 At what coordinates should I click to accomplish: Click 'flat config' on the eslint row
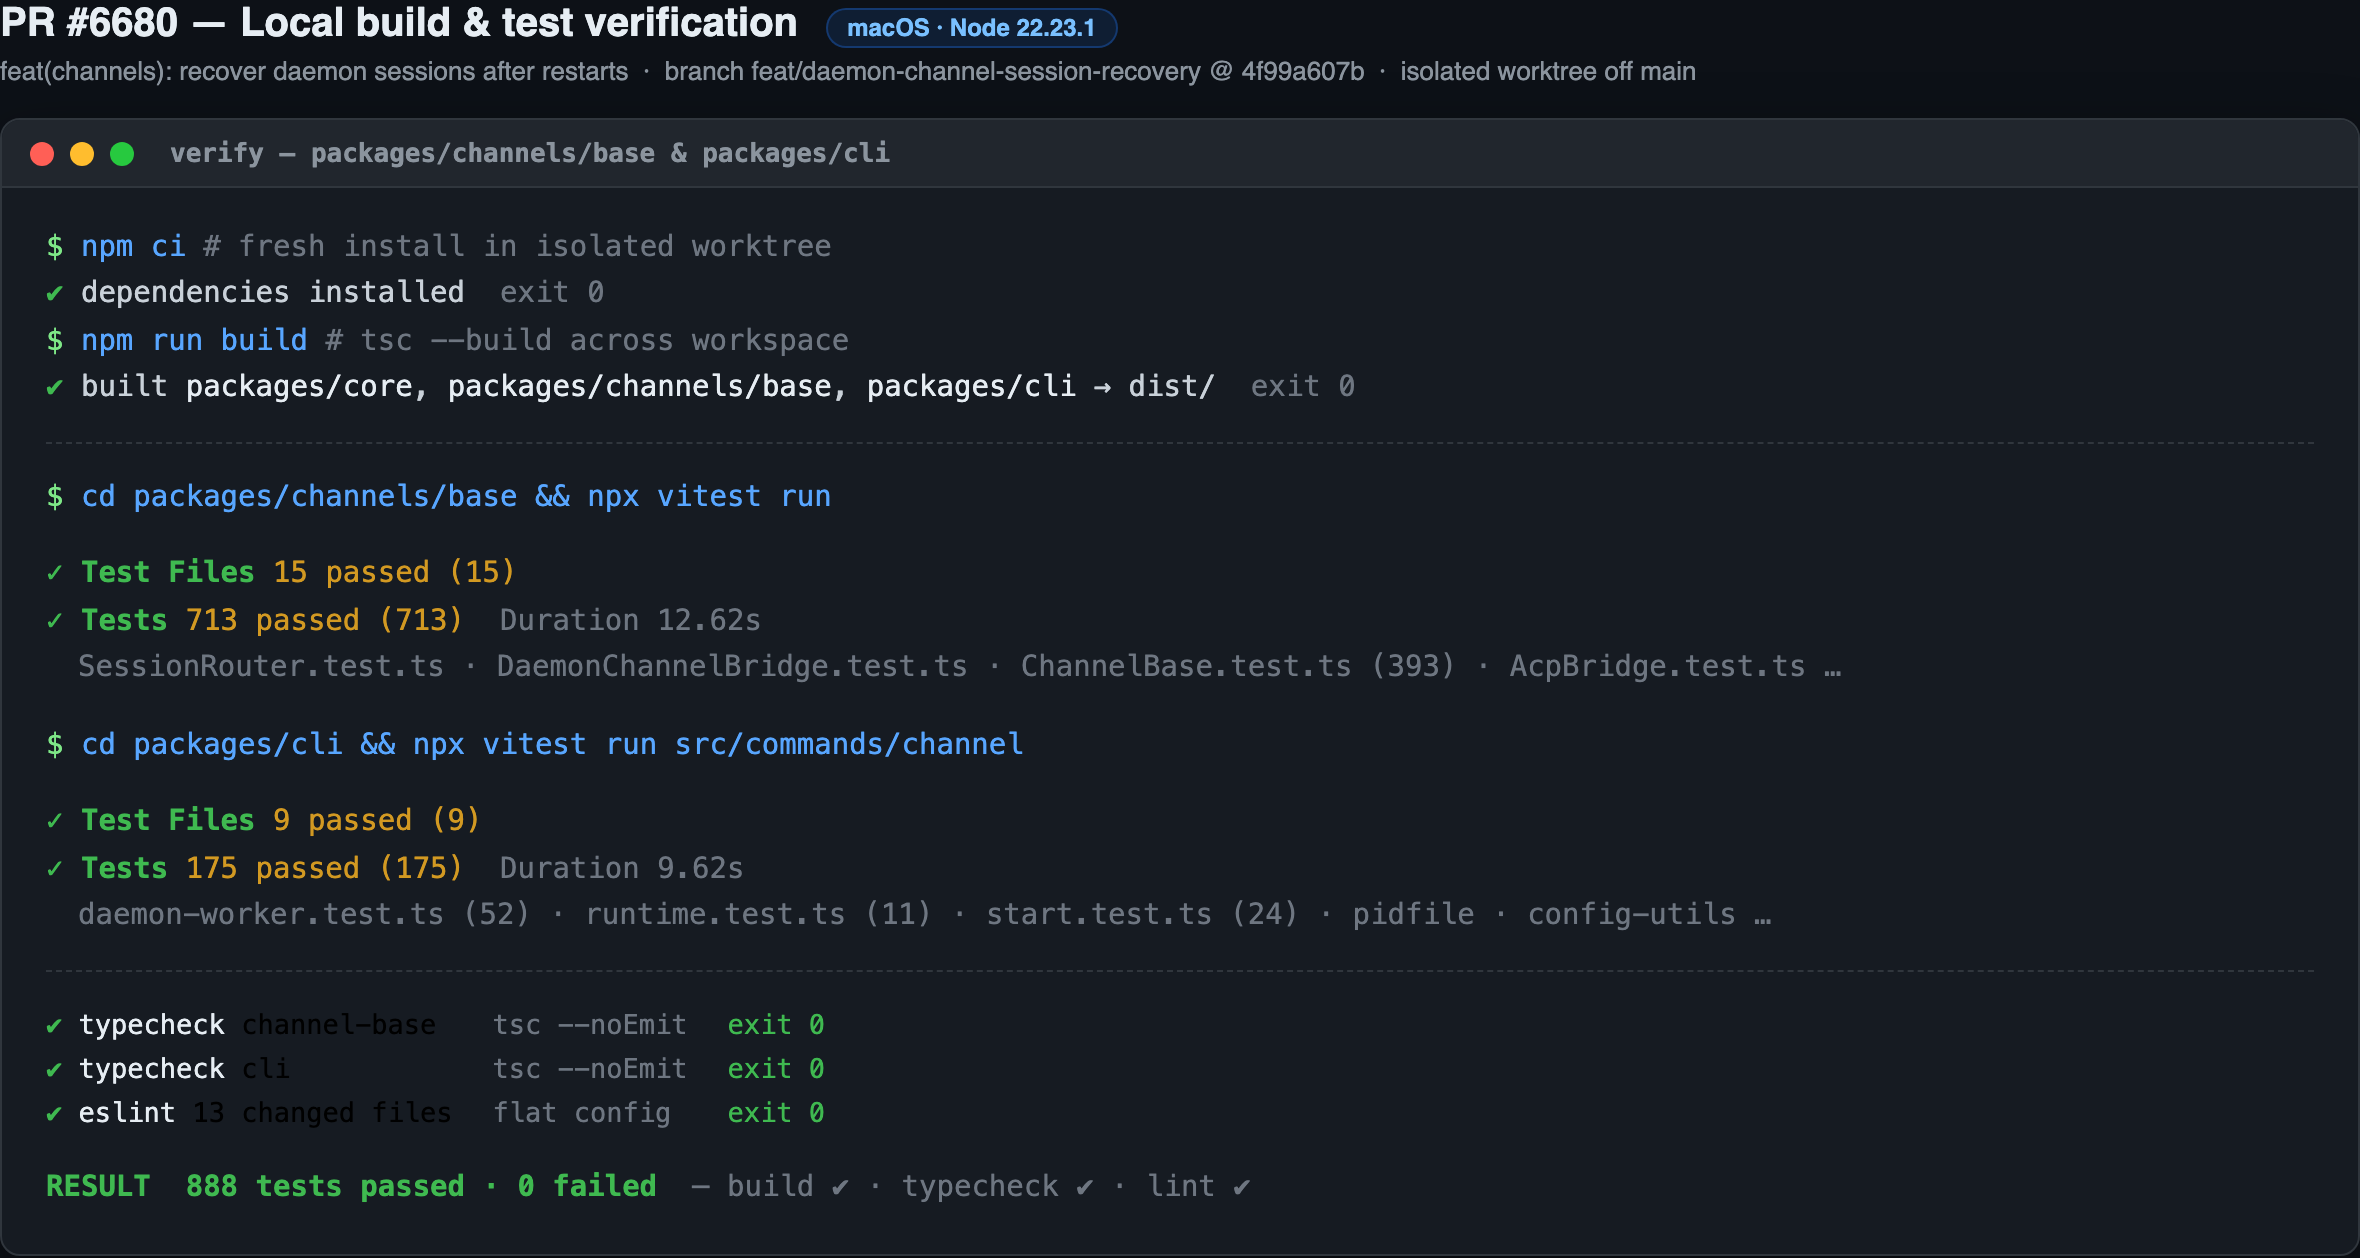(582, 1113)
